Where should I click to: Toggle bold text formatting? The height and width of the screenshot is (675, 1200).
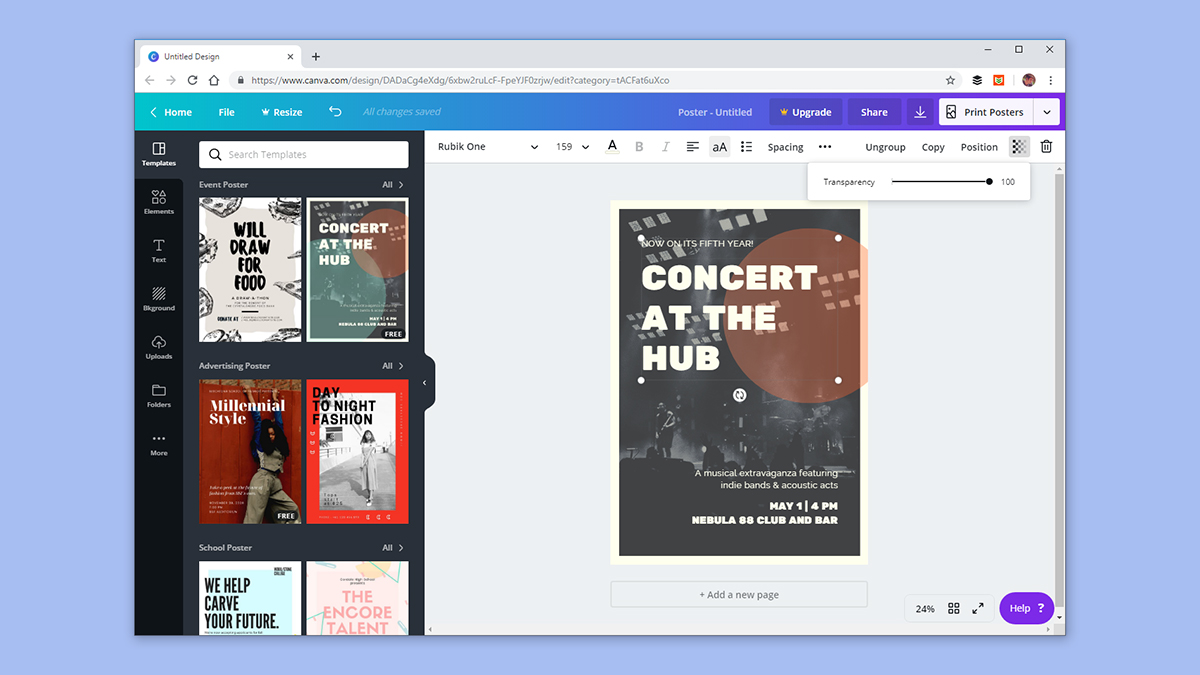pos(639,147)
